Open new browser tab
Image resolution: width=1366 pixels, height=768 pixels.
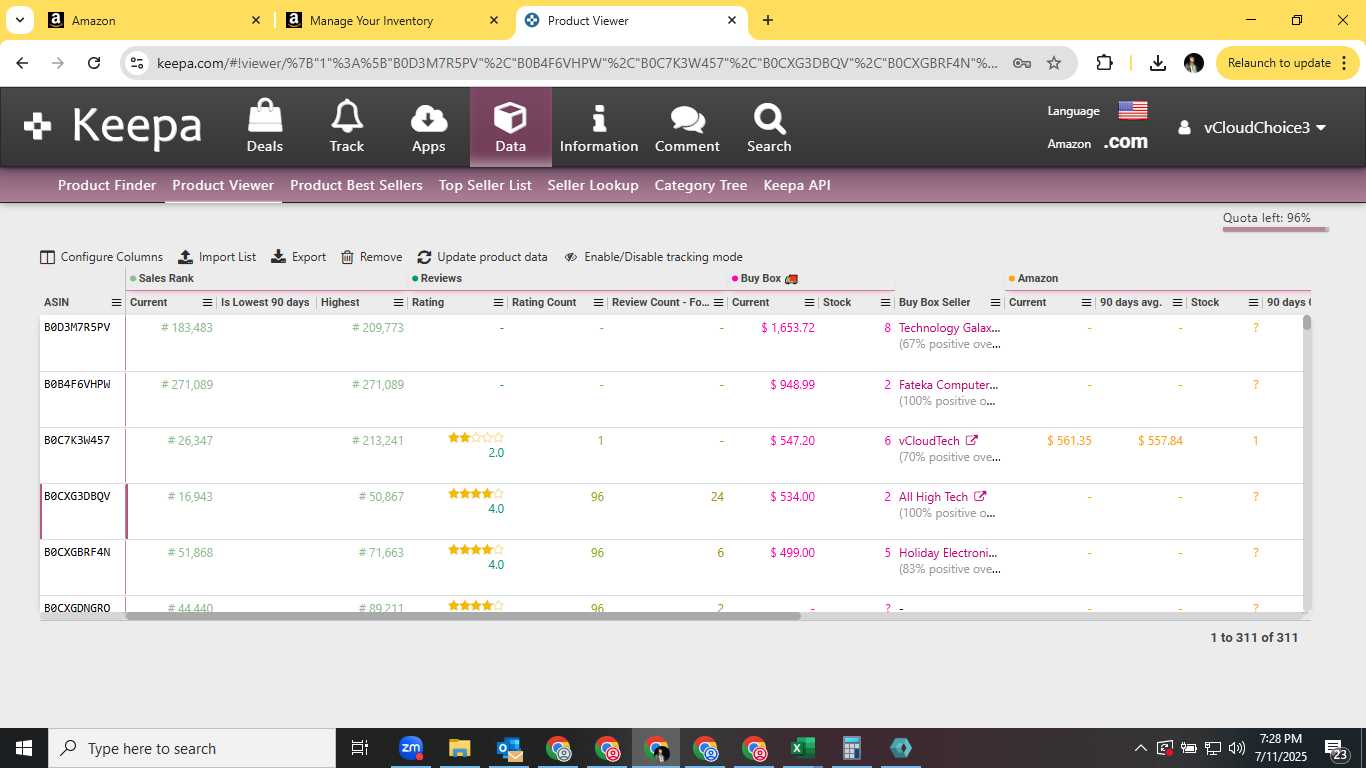tap(768, 20)
